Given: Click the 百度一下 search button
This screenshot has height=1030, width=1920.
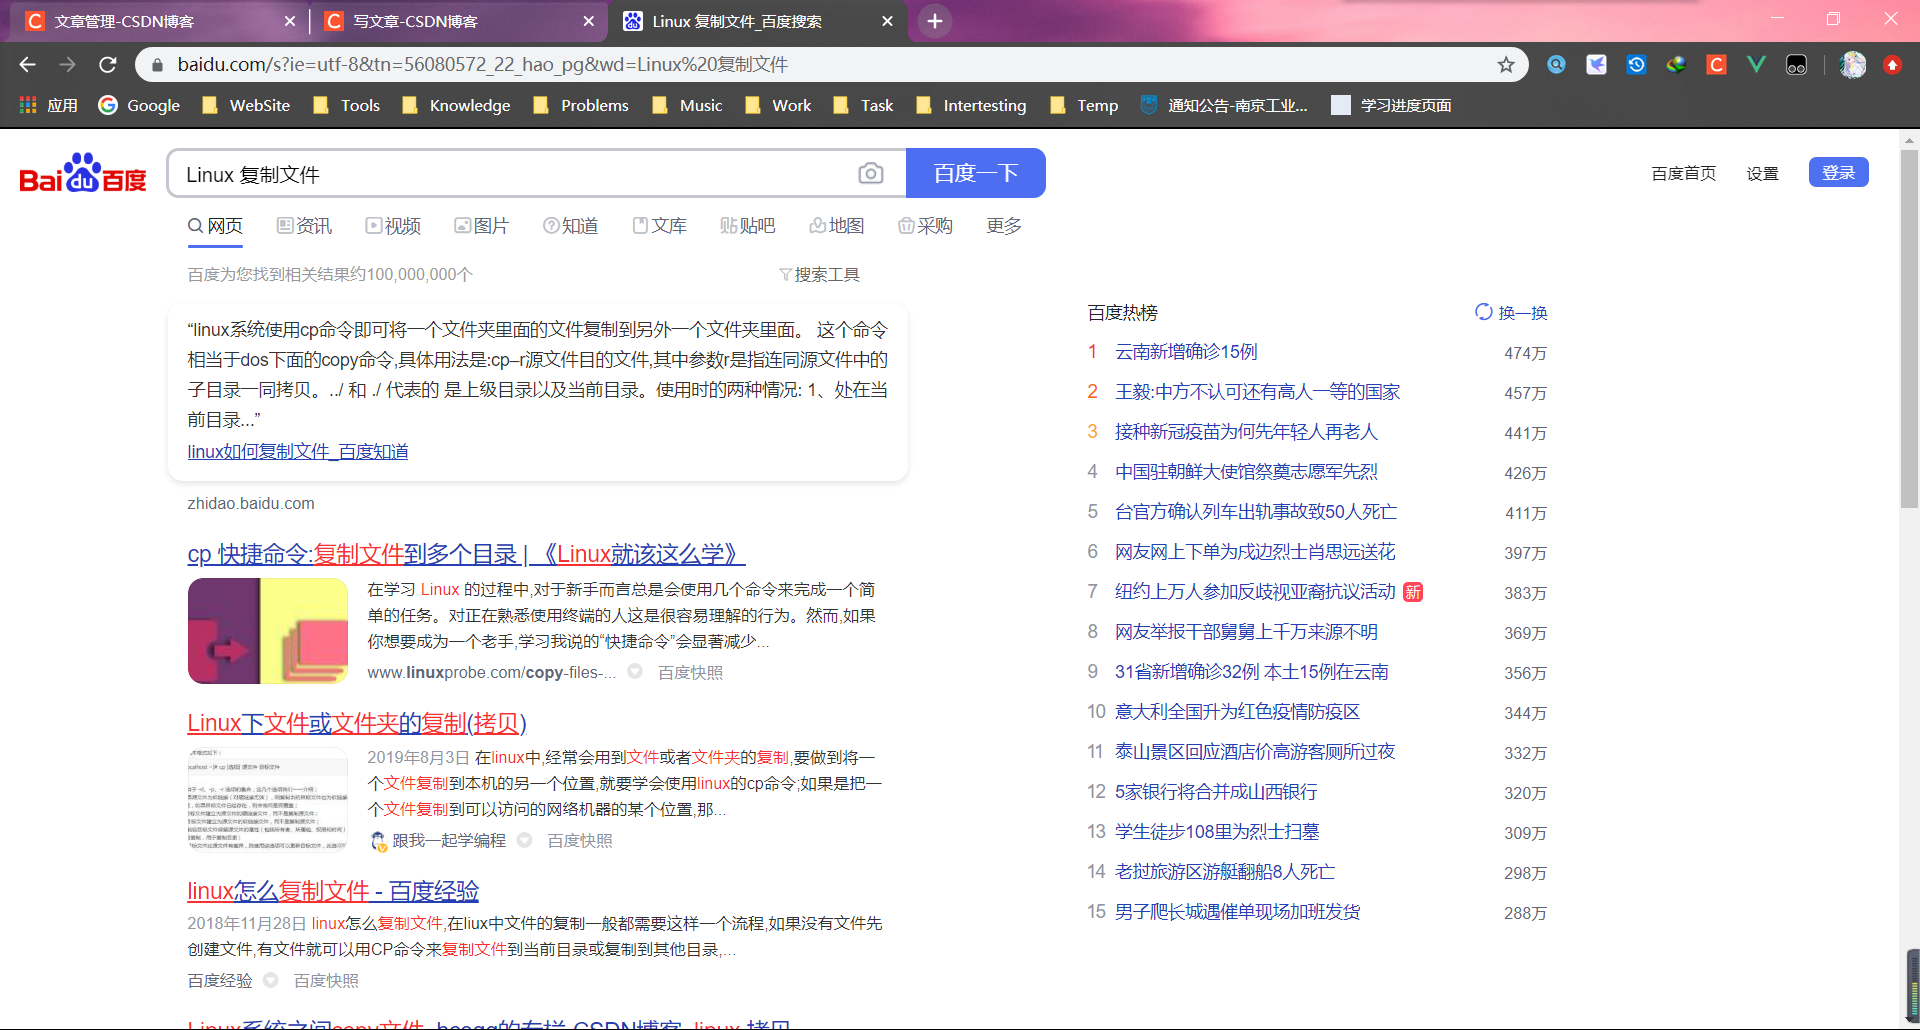Looking at the screenshot, I should (x=975, y=173).
